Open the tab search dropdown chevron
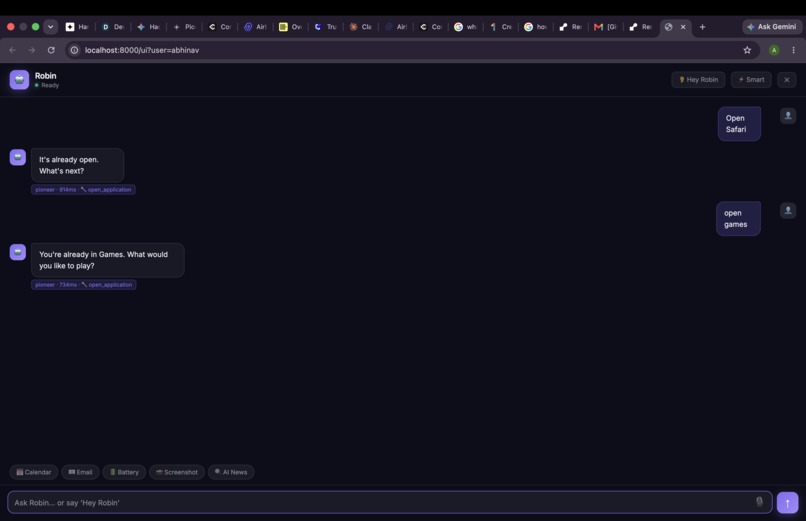Viewport: 806px width, 521px height. 50,27
